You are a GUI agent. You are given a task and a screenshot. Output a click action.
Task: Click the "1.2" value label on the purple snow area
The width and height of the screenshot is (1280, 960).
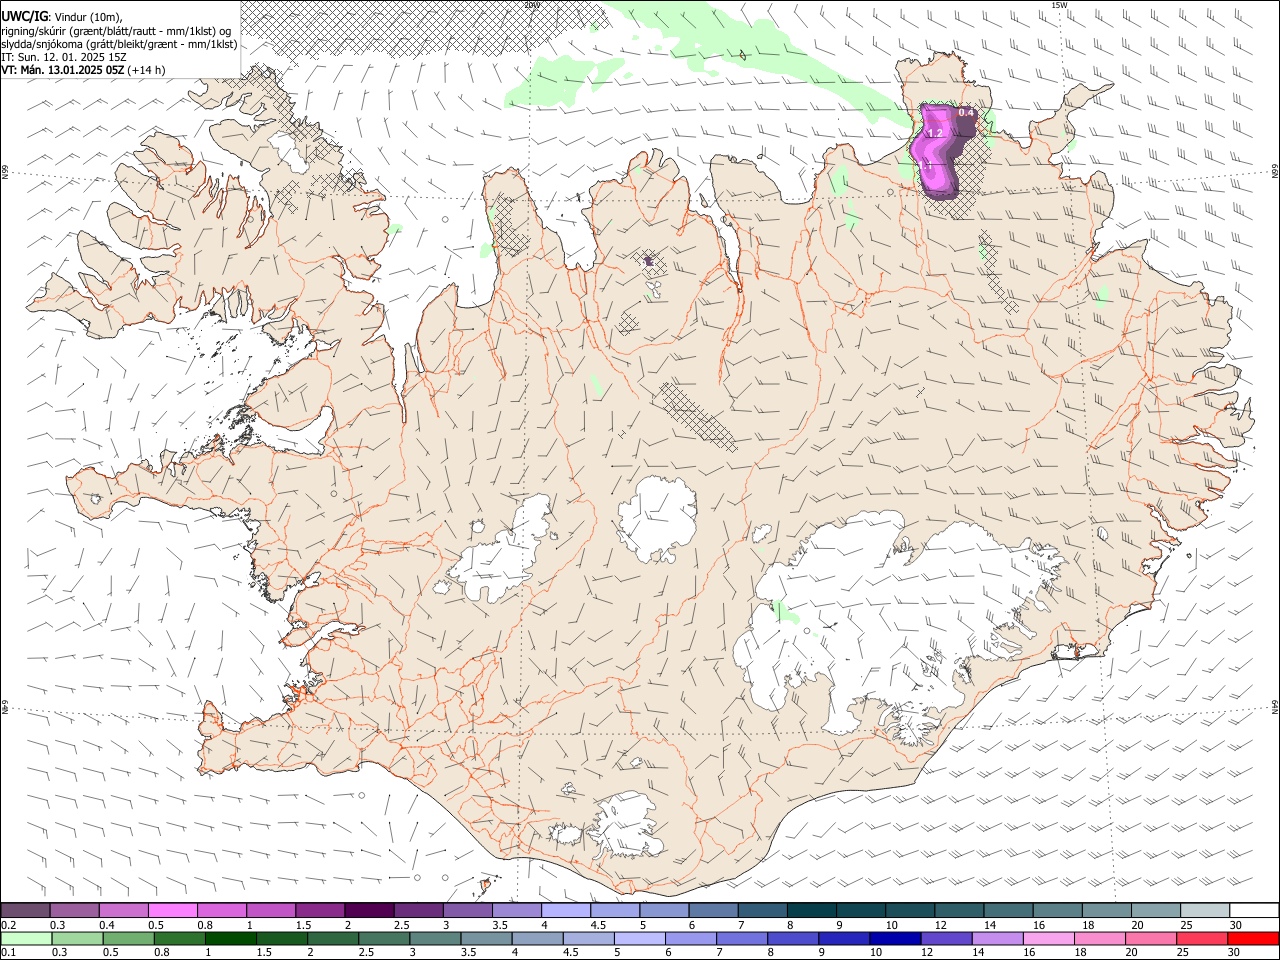[x=935, y=133]
